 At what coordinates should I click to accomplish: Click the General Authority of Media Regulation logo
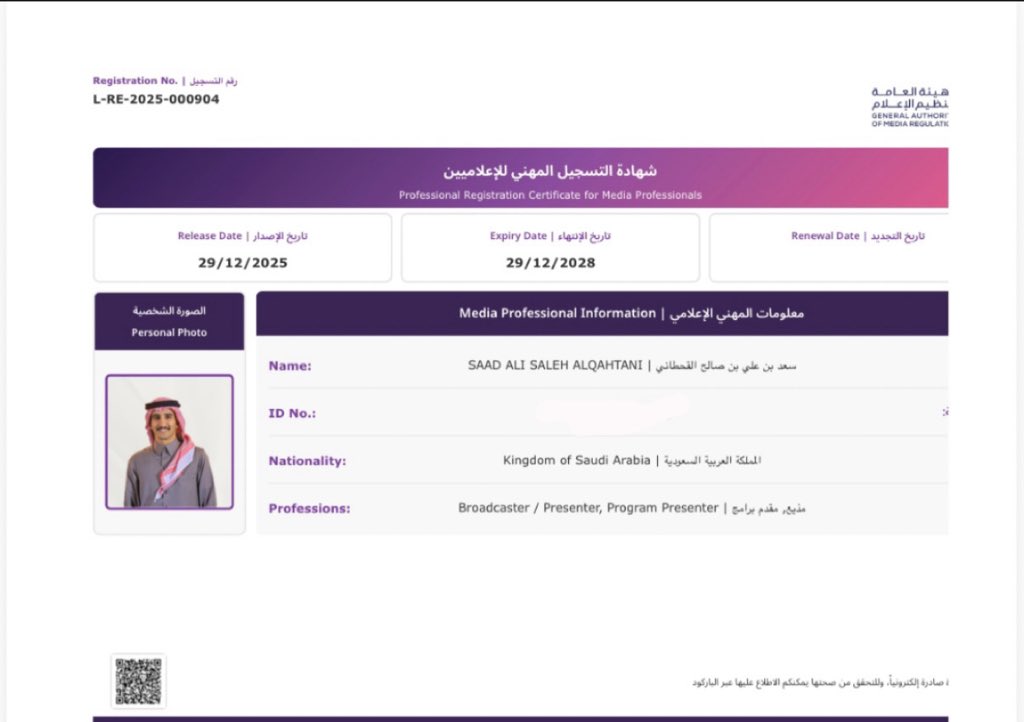[x=909, y=106]
